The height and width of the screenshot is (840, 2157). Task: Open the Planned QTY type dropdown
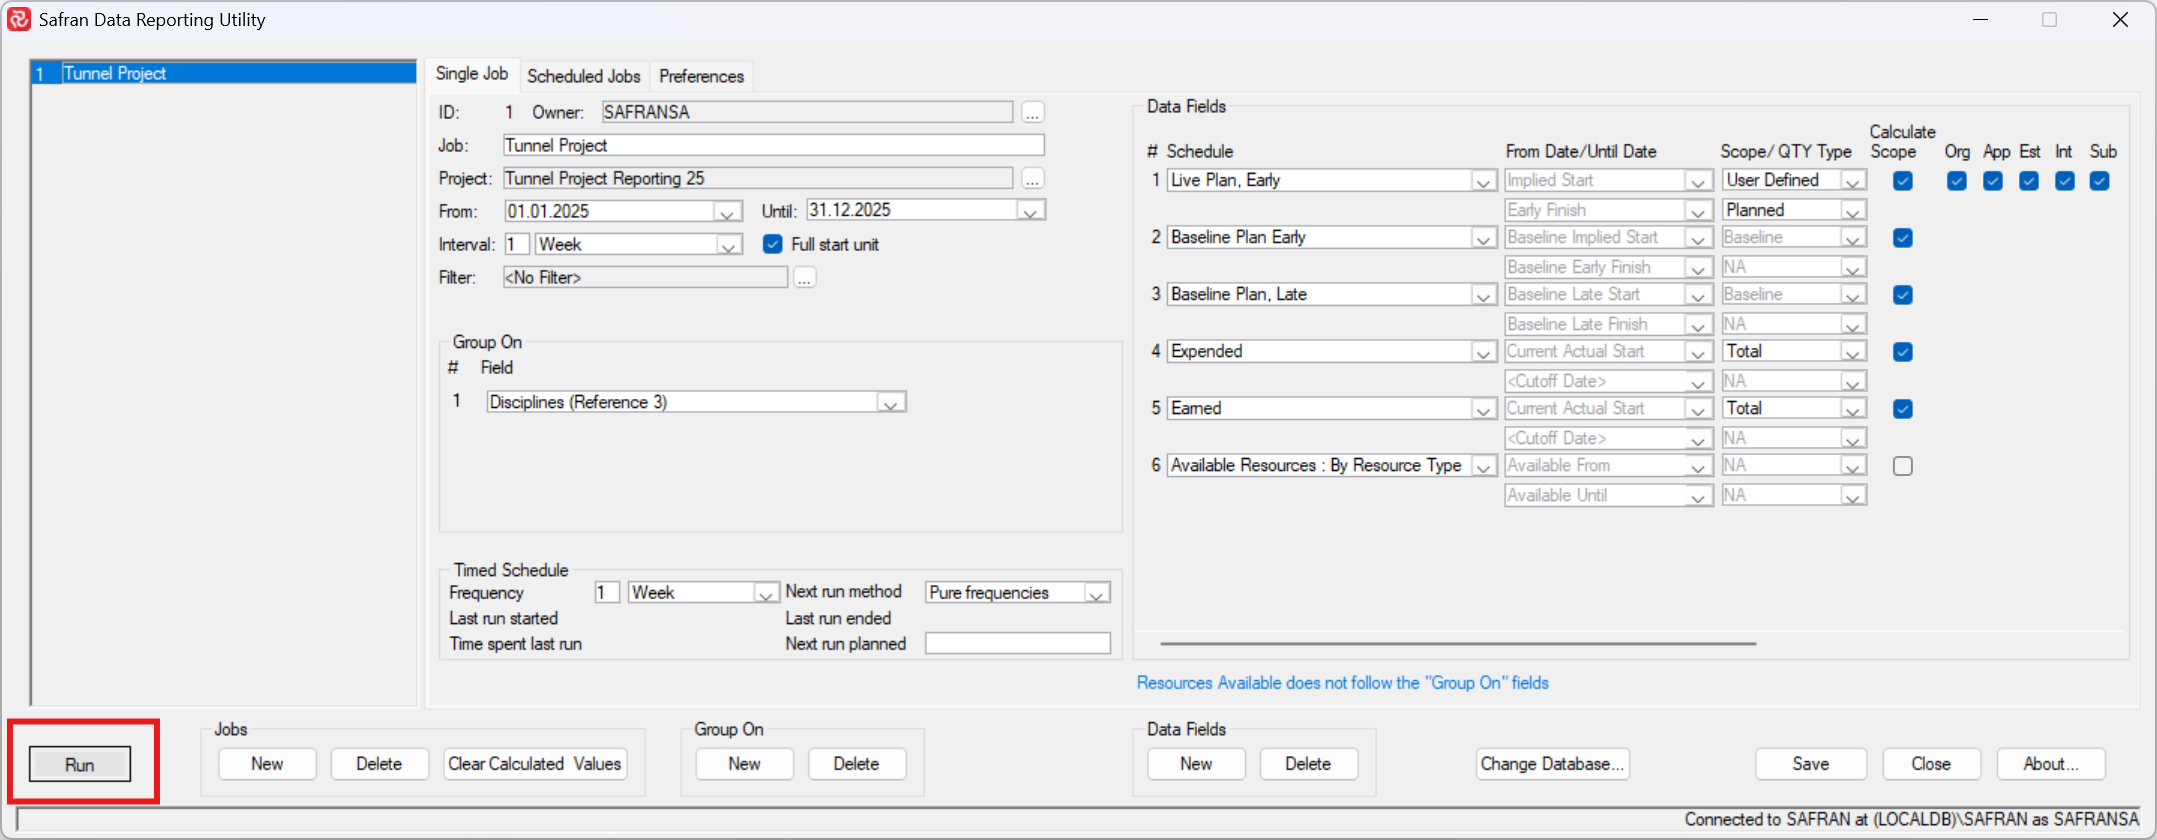coord(1854,211)
